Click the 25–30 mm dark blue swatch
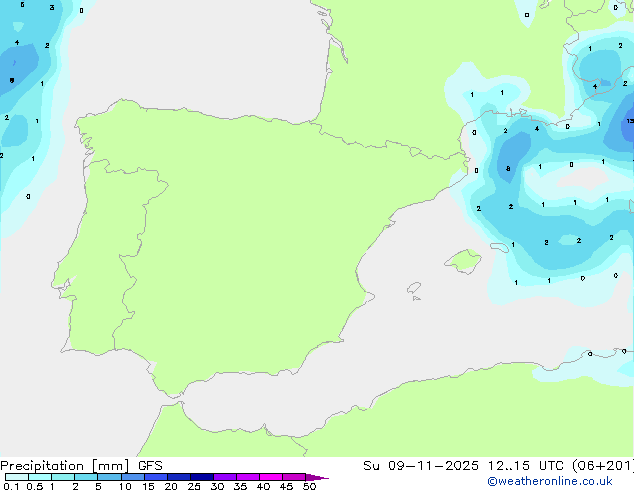Image resolution: width=634 pixels, height=490 pixels. (202, 477)
